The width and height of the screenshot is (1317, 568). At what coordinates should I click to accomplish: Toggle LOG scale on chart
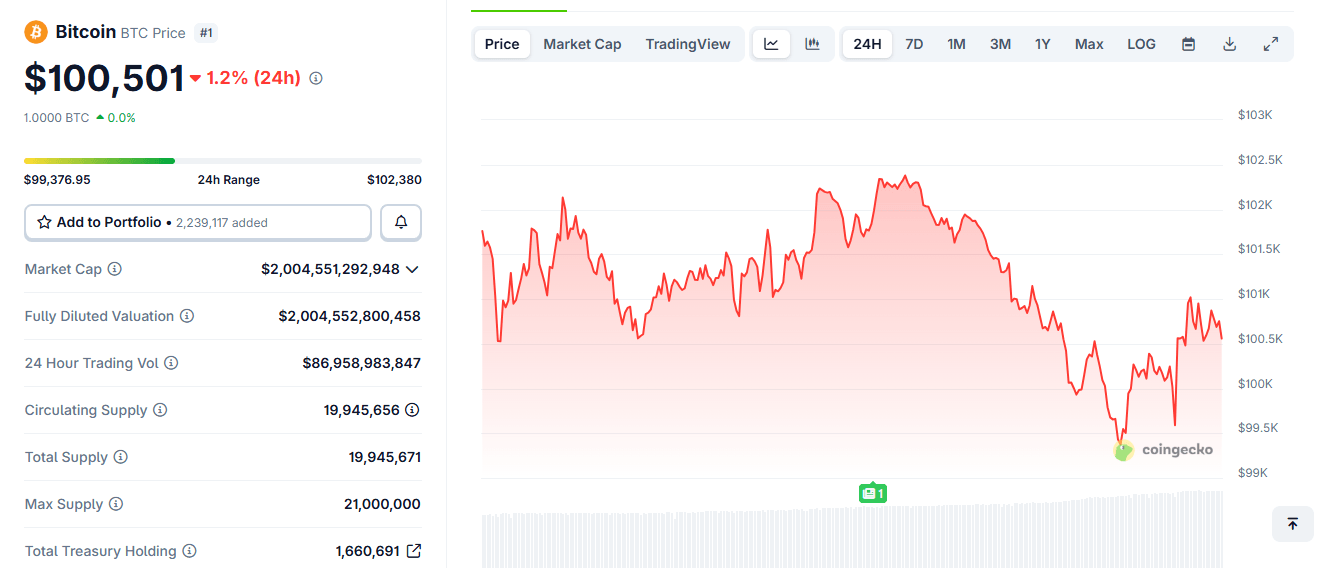(1141, 44)
